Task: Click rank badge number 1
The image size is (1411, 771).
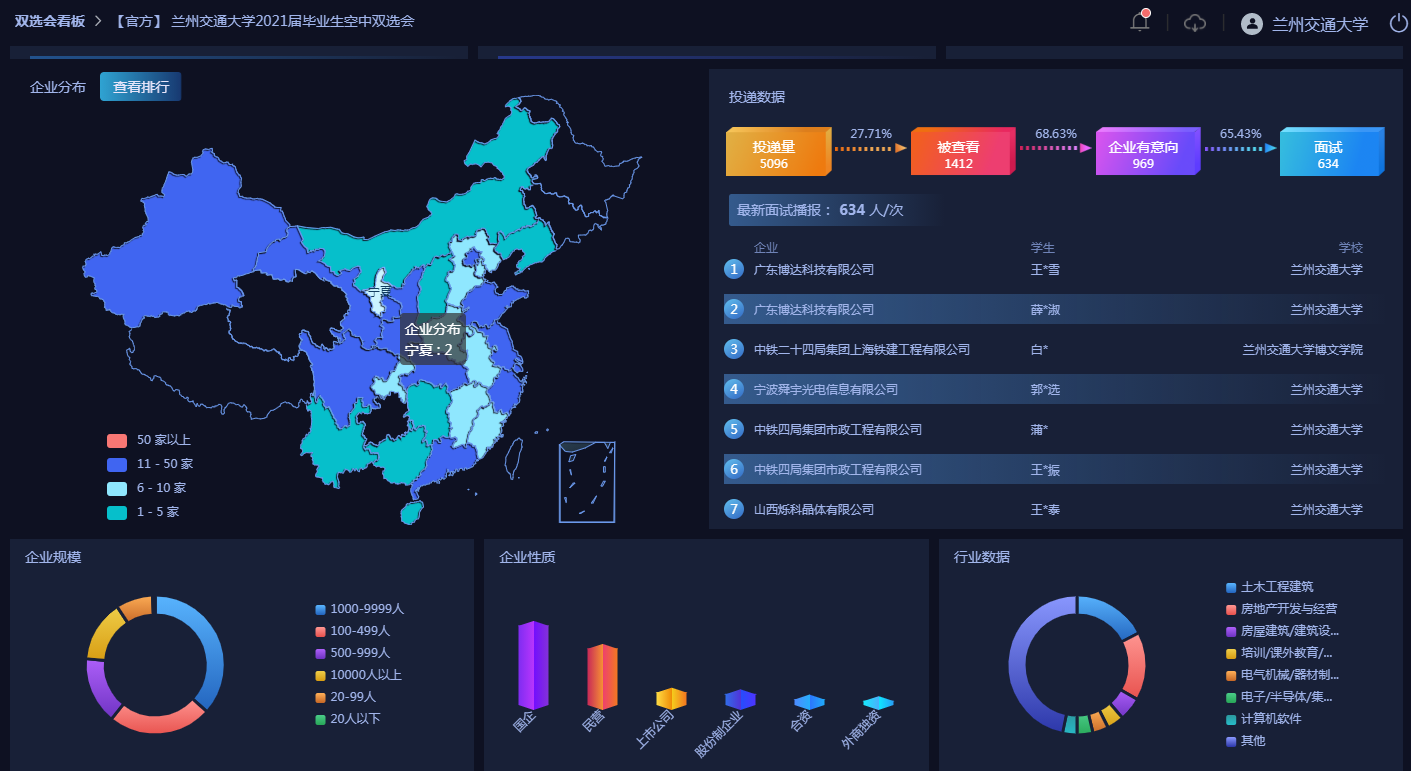Action: coord(734,269)
